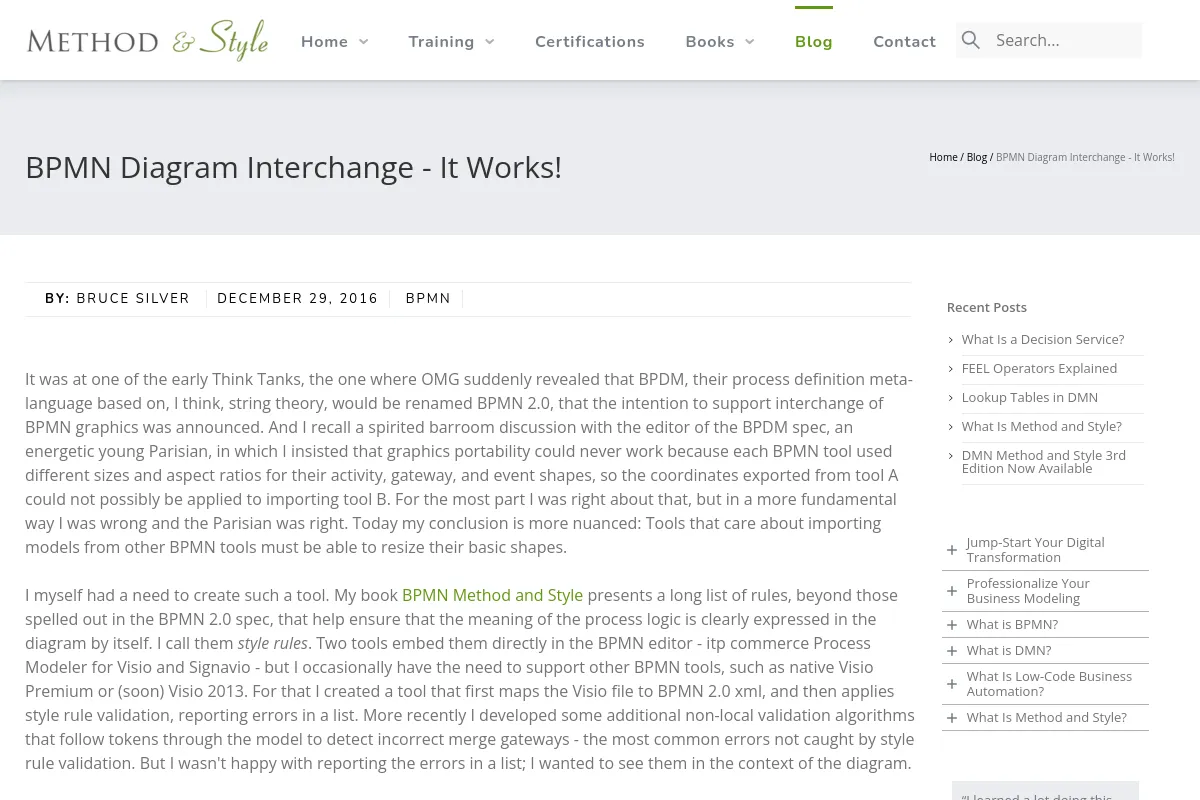Viewport: 1200px width, 800px height.
Task: Expand Jump-Start Your Digital Transformation
Action: click(1045, 550)
